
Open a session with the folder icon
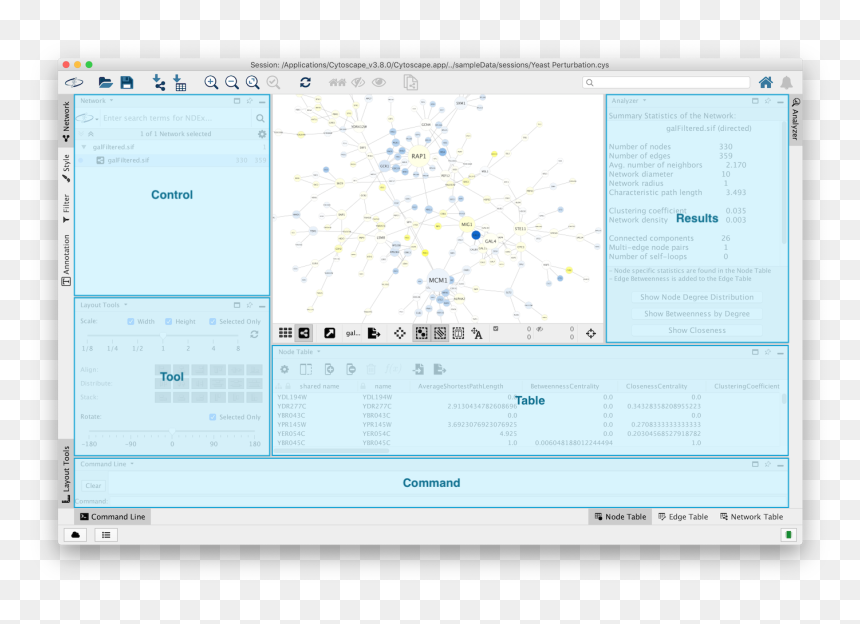(x=105, y=83)
